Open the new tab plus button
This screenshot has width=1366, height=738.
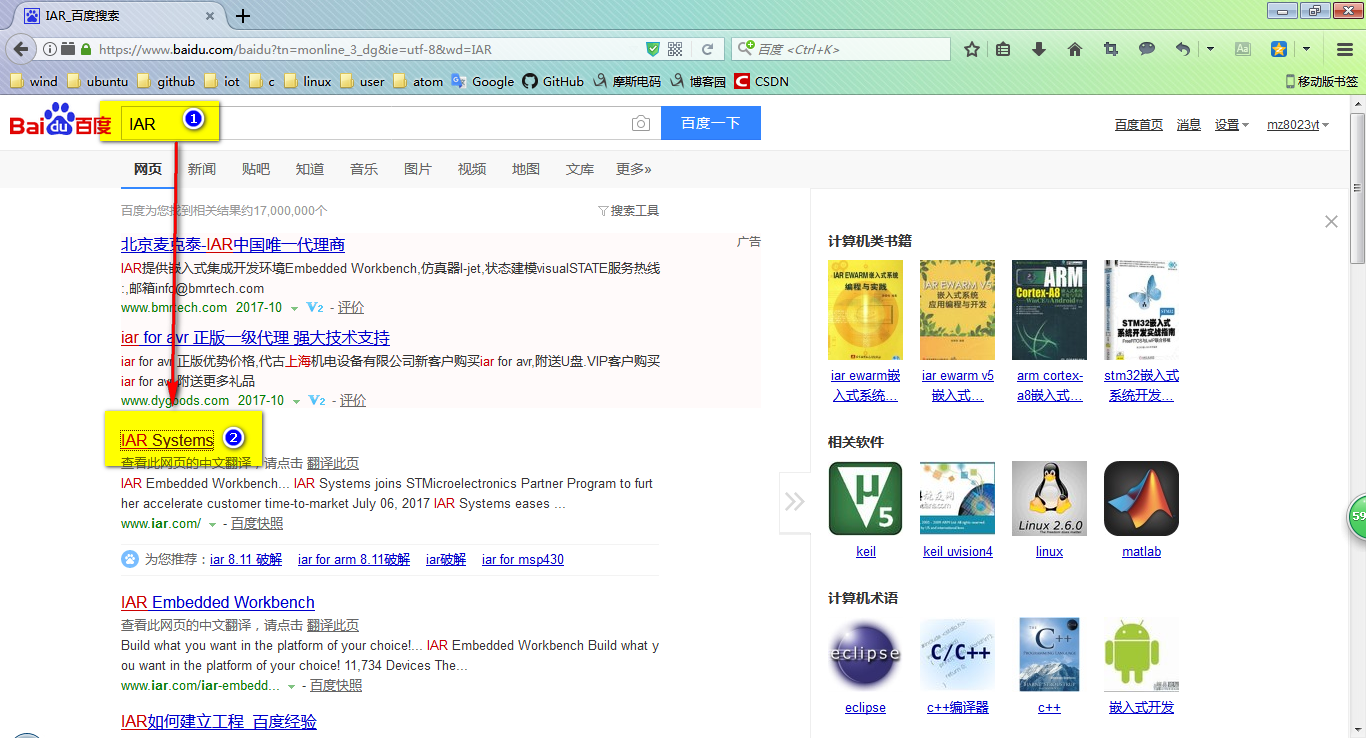point(243,16)
